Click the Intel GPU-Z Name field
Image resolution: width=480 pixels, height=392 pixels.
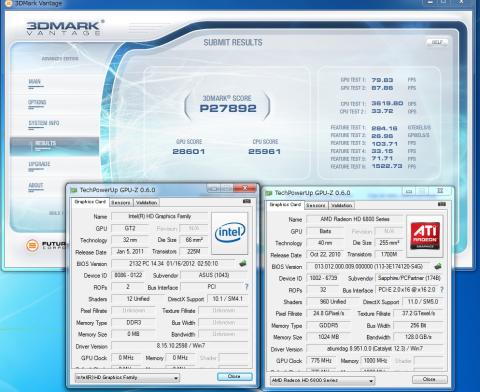[160, 216]
